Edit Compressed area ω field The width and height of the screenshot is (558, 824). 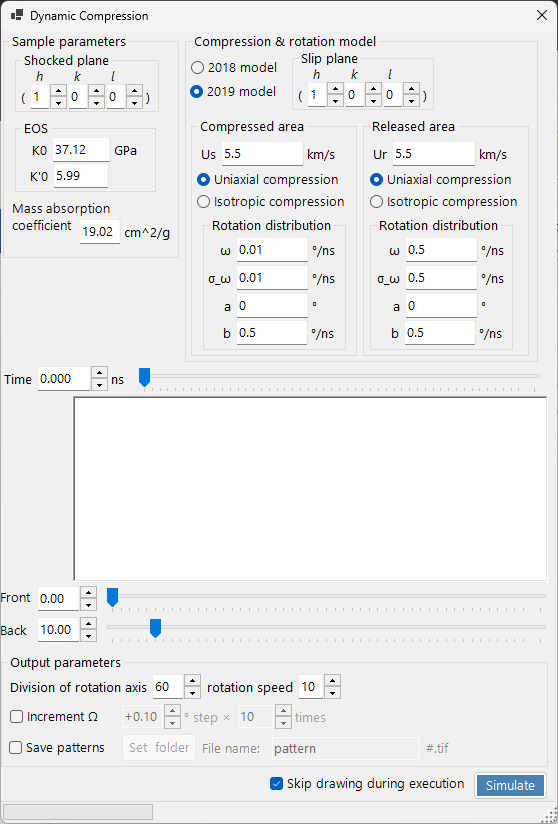(272, 250)
